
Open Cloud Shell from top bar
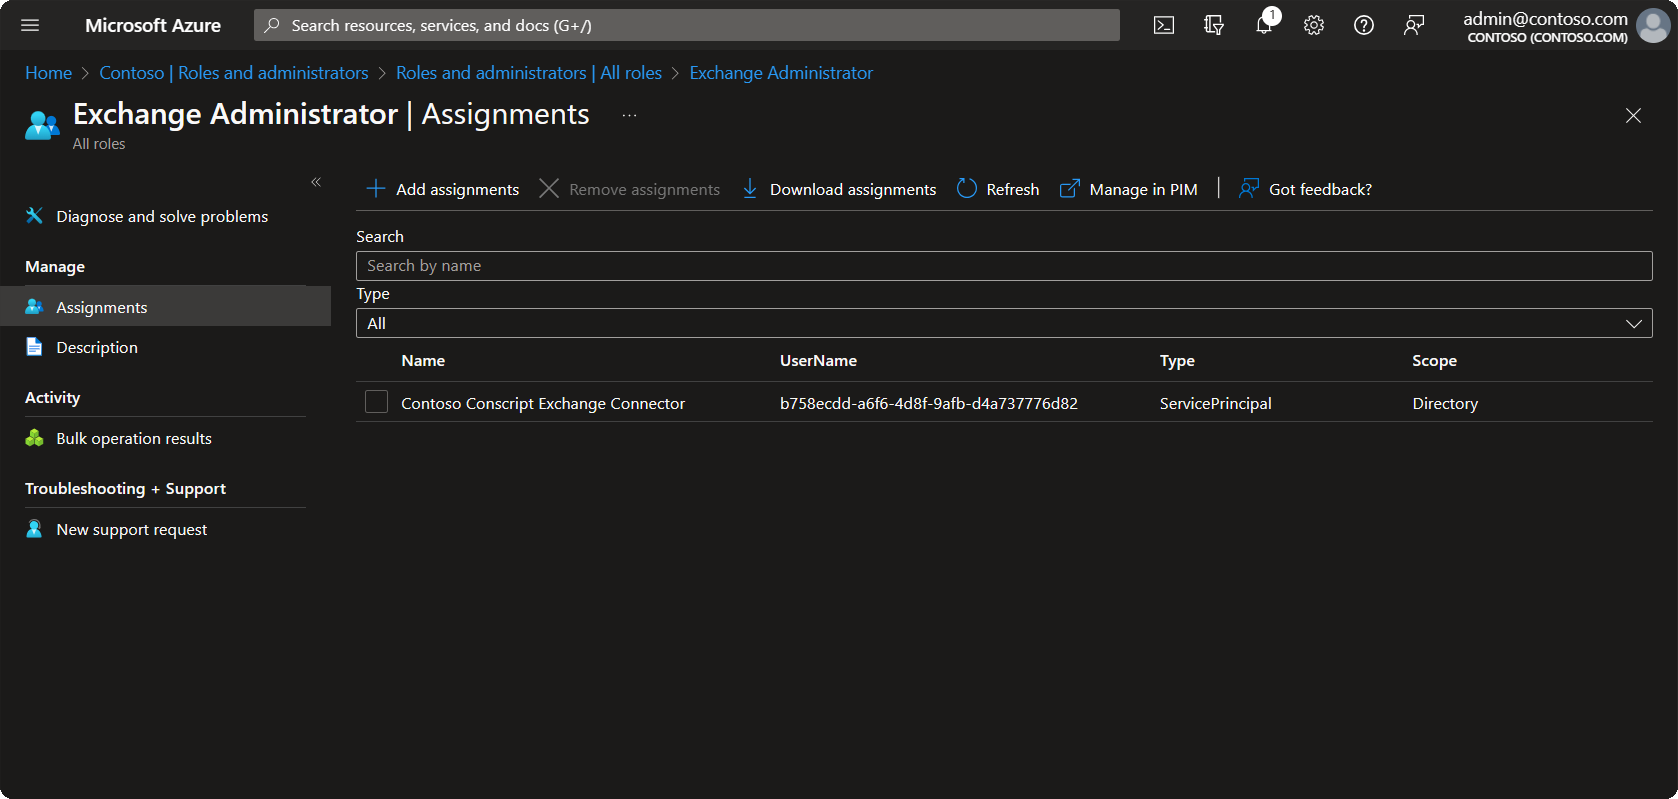[x=1164, y=25]
